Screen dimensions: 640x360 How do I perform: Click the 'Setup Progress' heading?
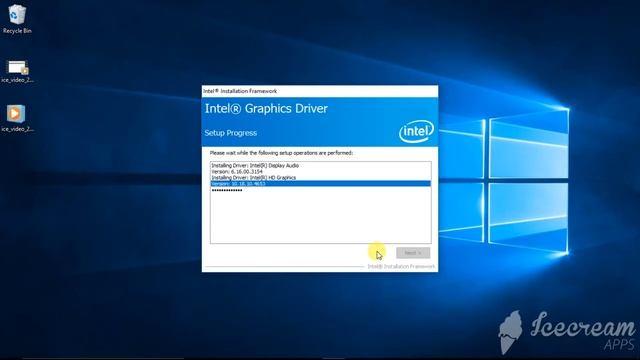pos(231,133)
